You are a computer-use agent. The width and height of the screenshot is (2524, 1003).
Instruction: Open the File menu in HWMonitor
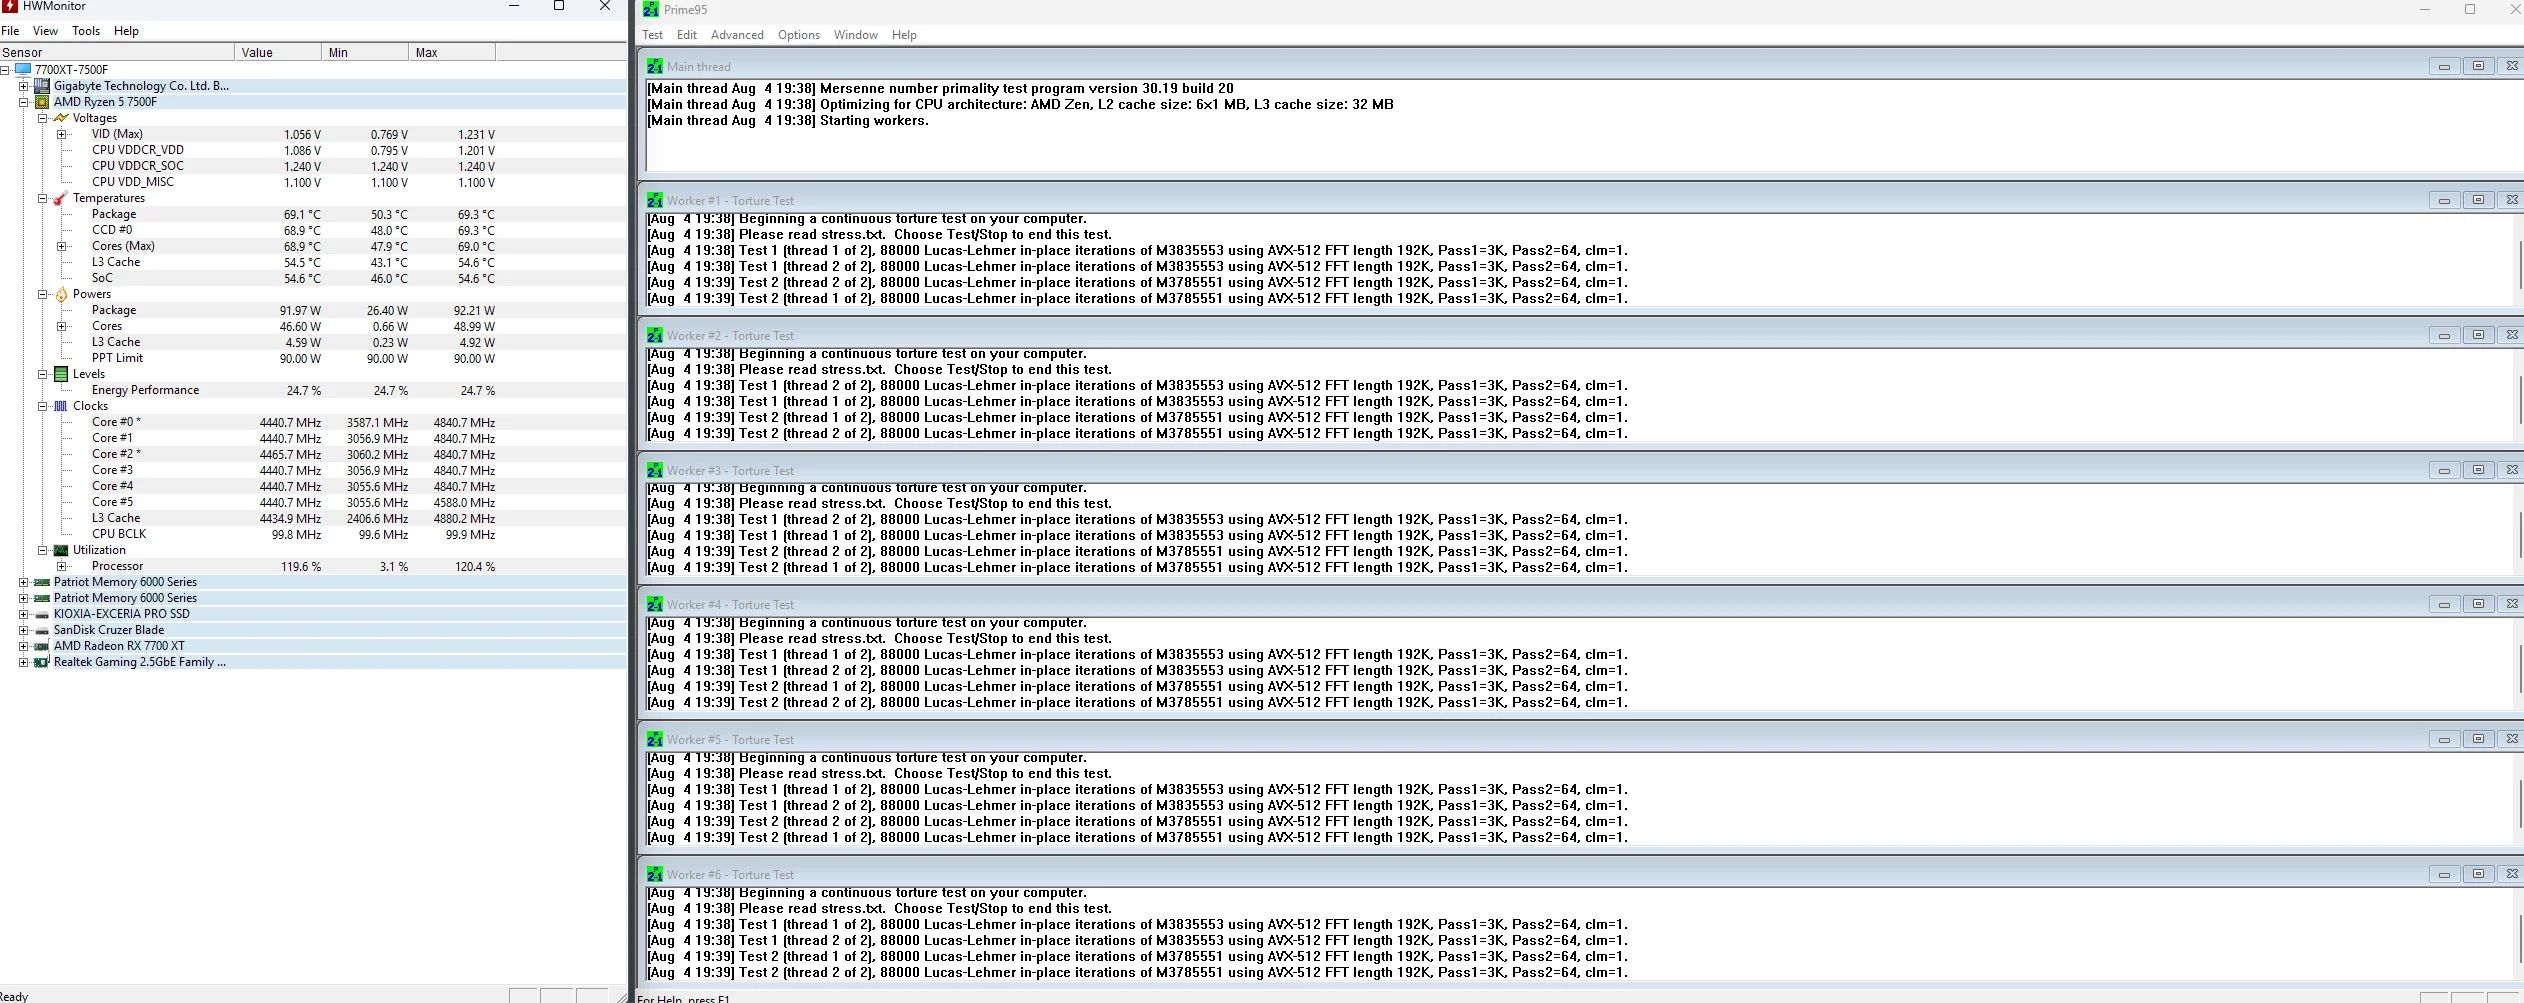pos(10,31)
